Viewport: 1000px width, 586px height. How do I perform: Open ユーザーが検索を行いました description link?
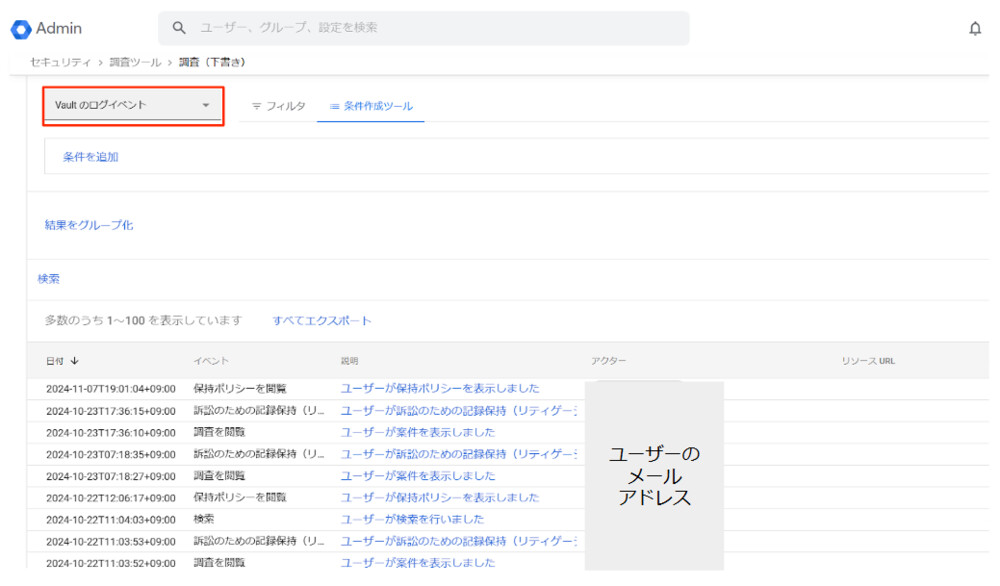412,519
